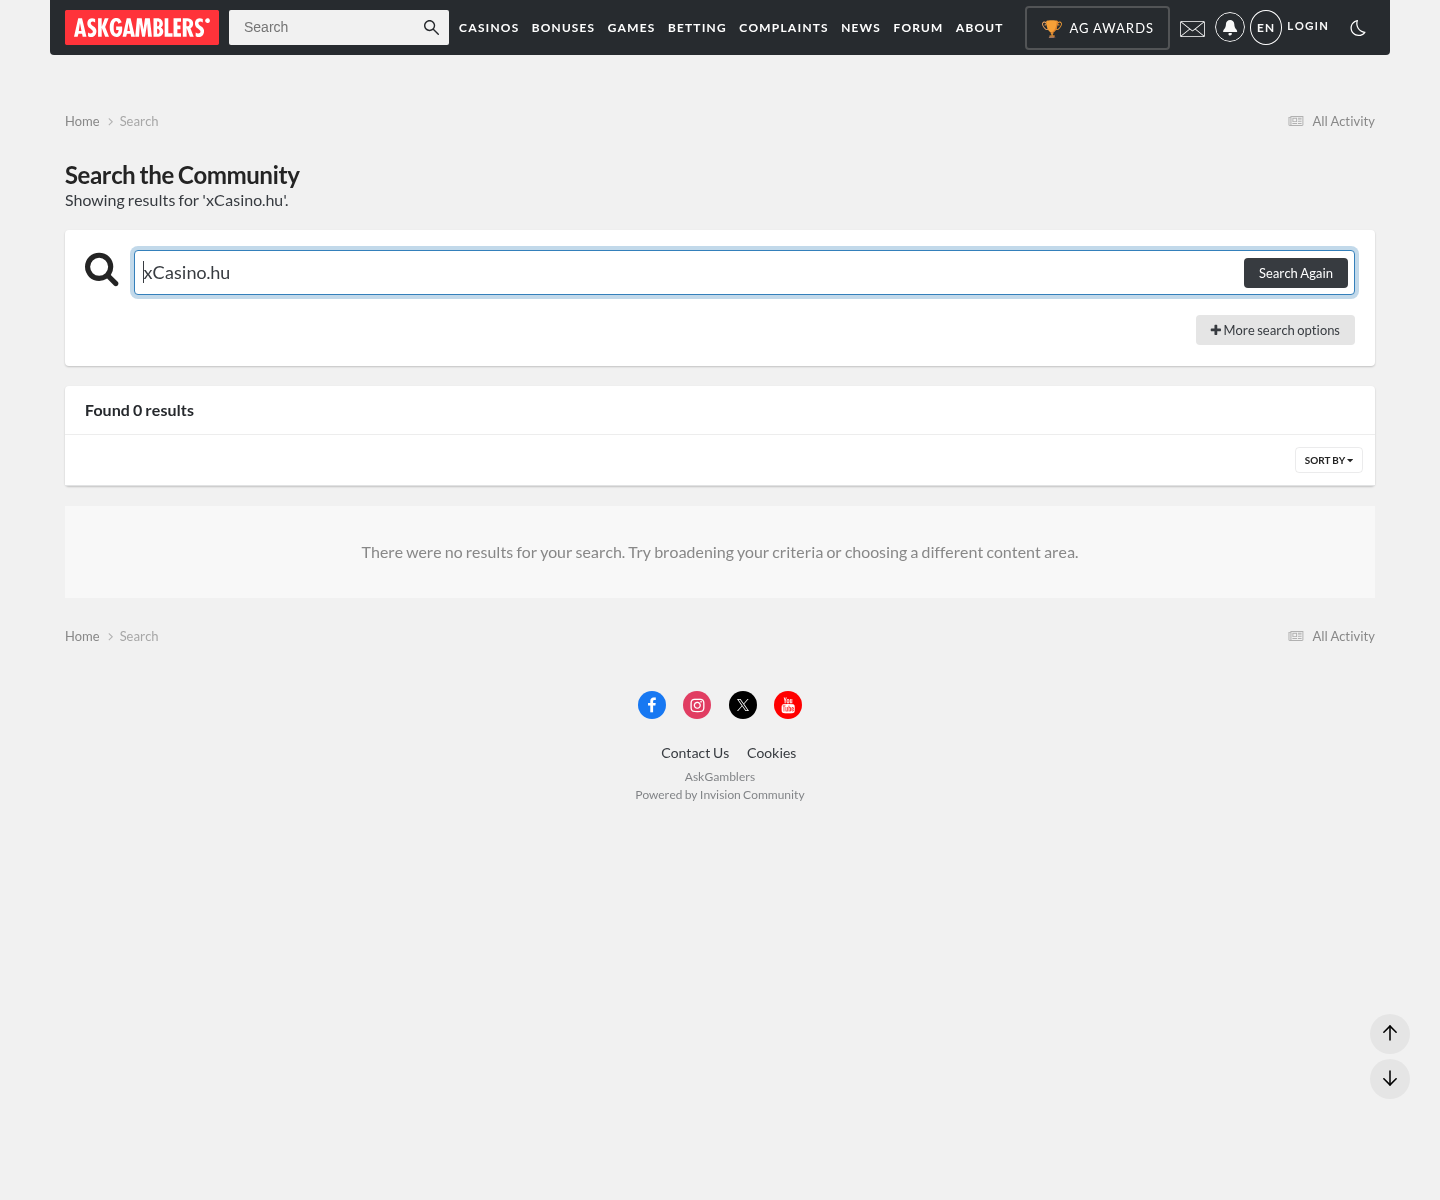Viewport: 1440px width, 1200px height.
Task: Open the Facebook page icon
Action: (x=652, y=705)
